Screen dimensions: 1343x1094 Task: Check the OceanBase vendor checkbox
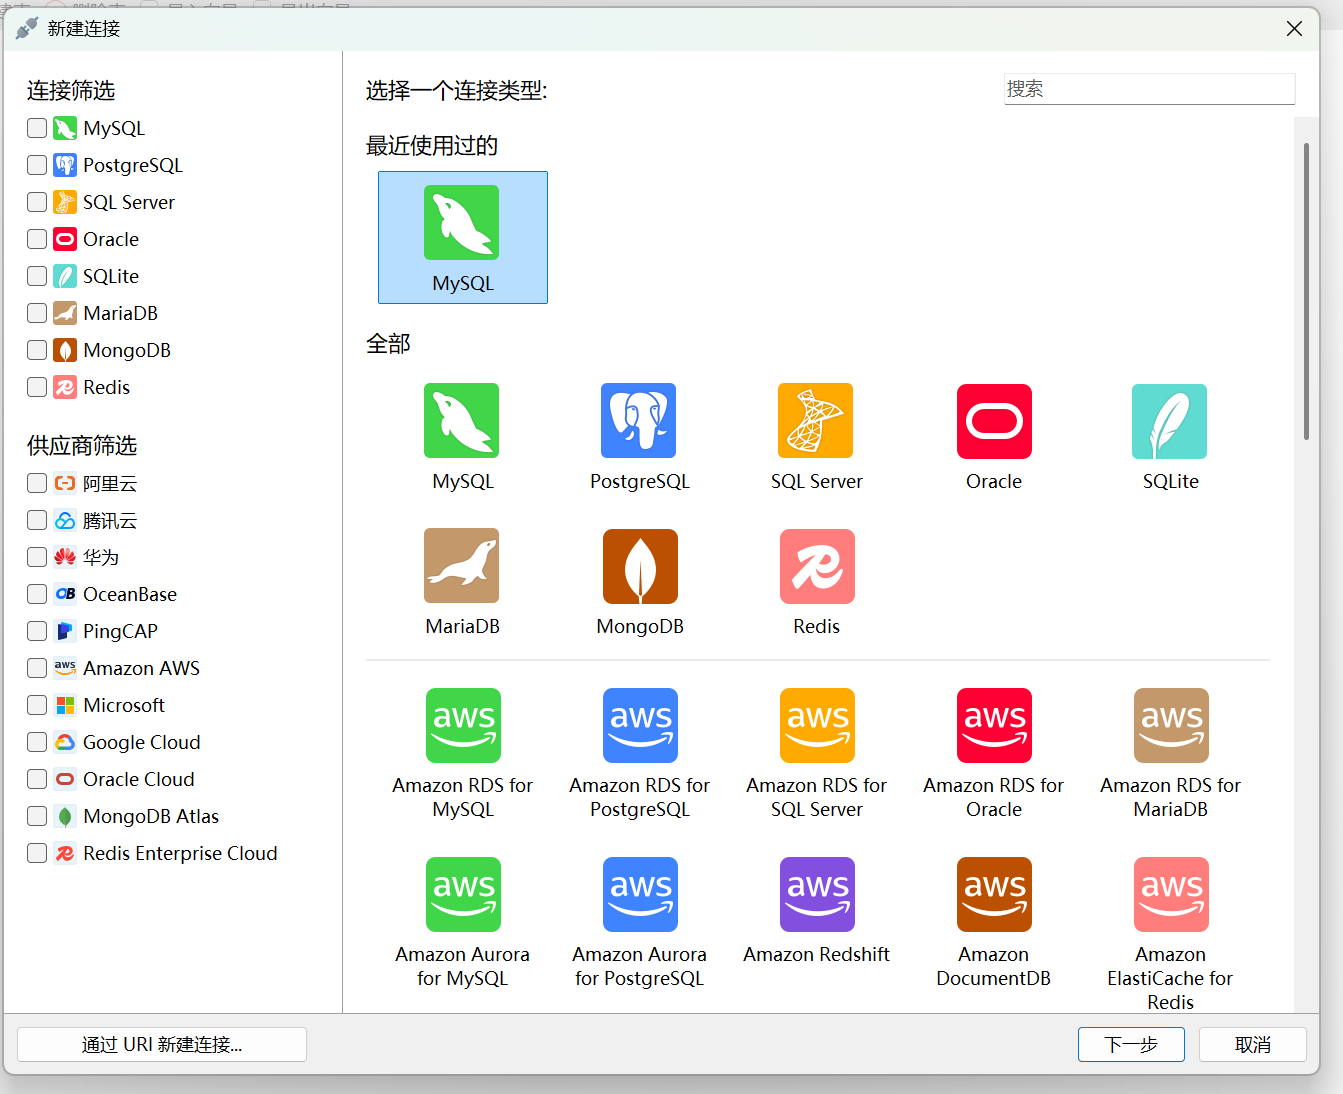[37, 594]
